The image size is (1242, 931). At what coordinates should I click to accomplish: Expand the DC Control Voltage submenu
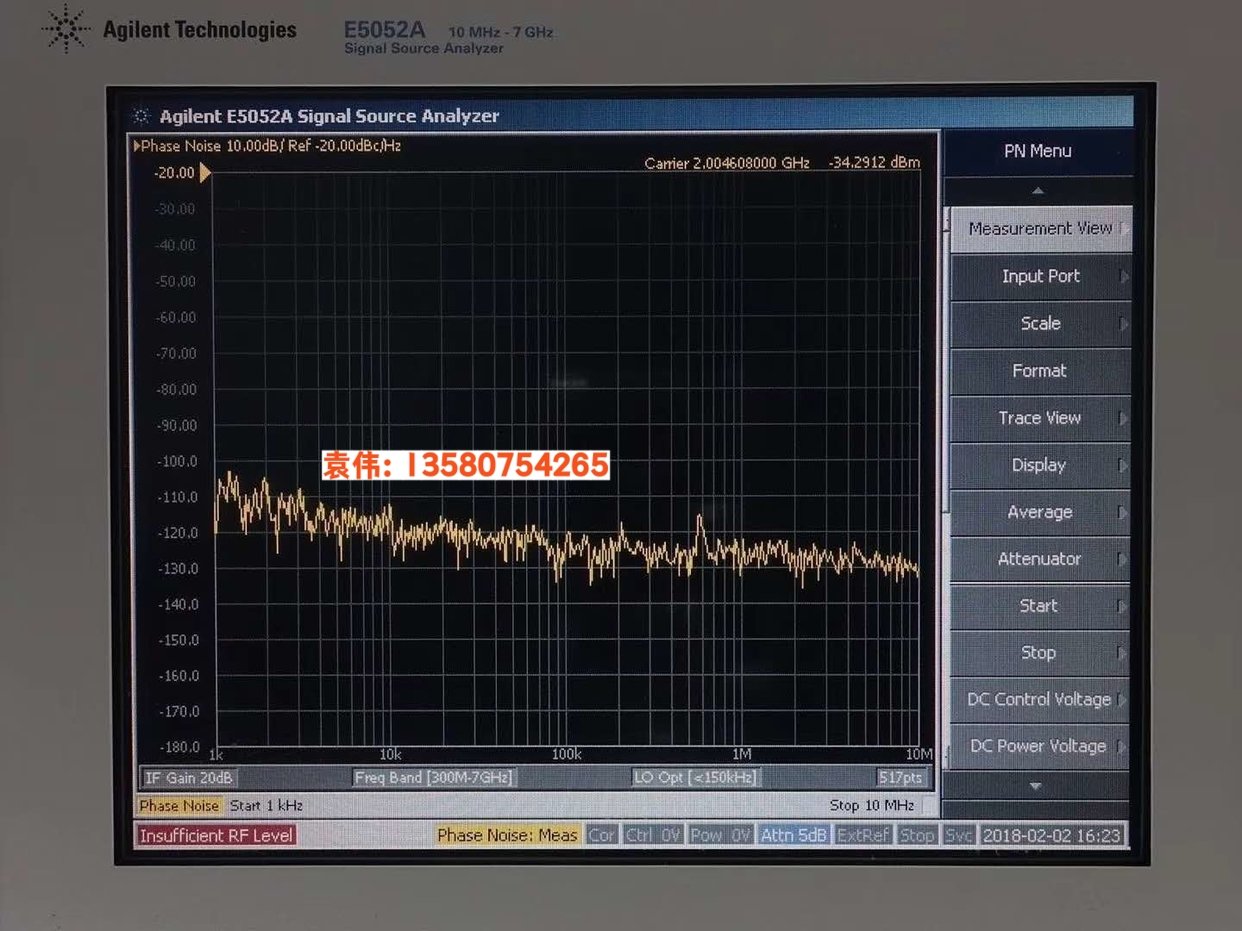coord(1040,699)
